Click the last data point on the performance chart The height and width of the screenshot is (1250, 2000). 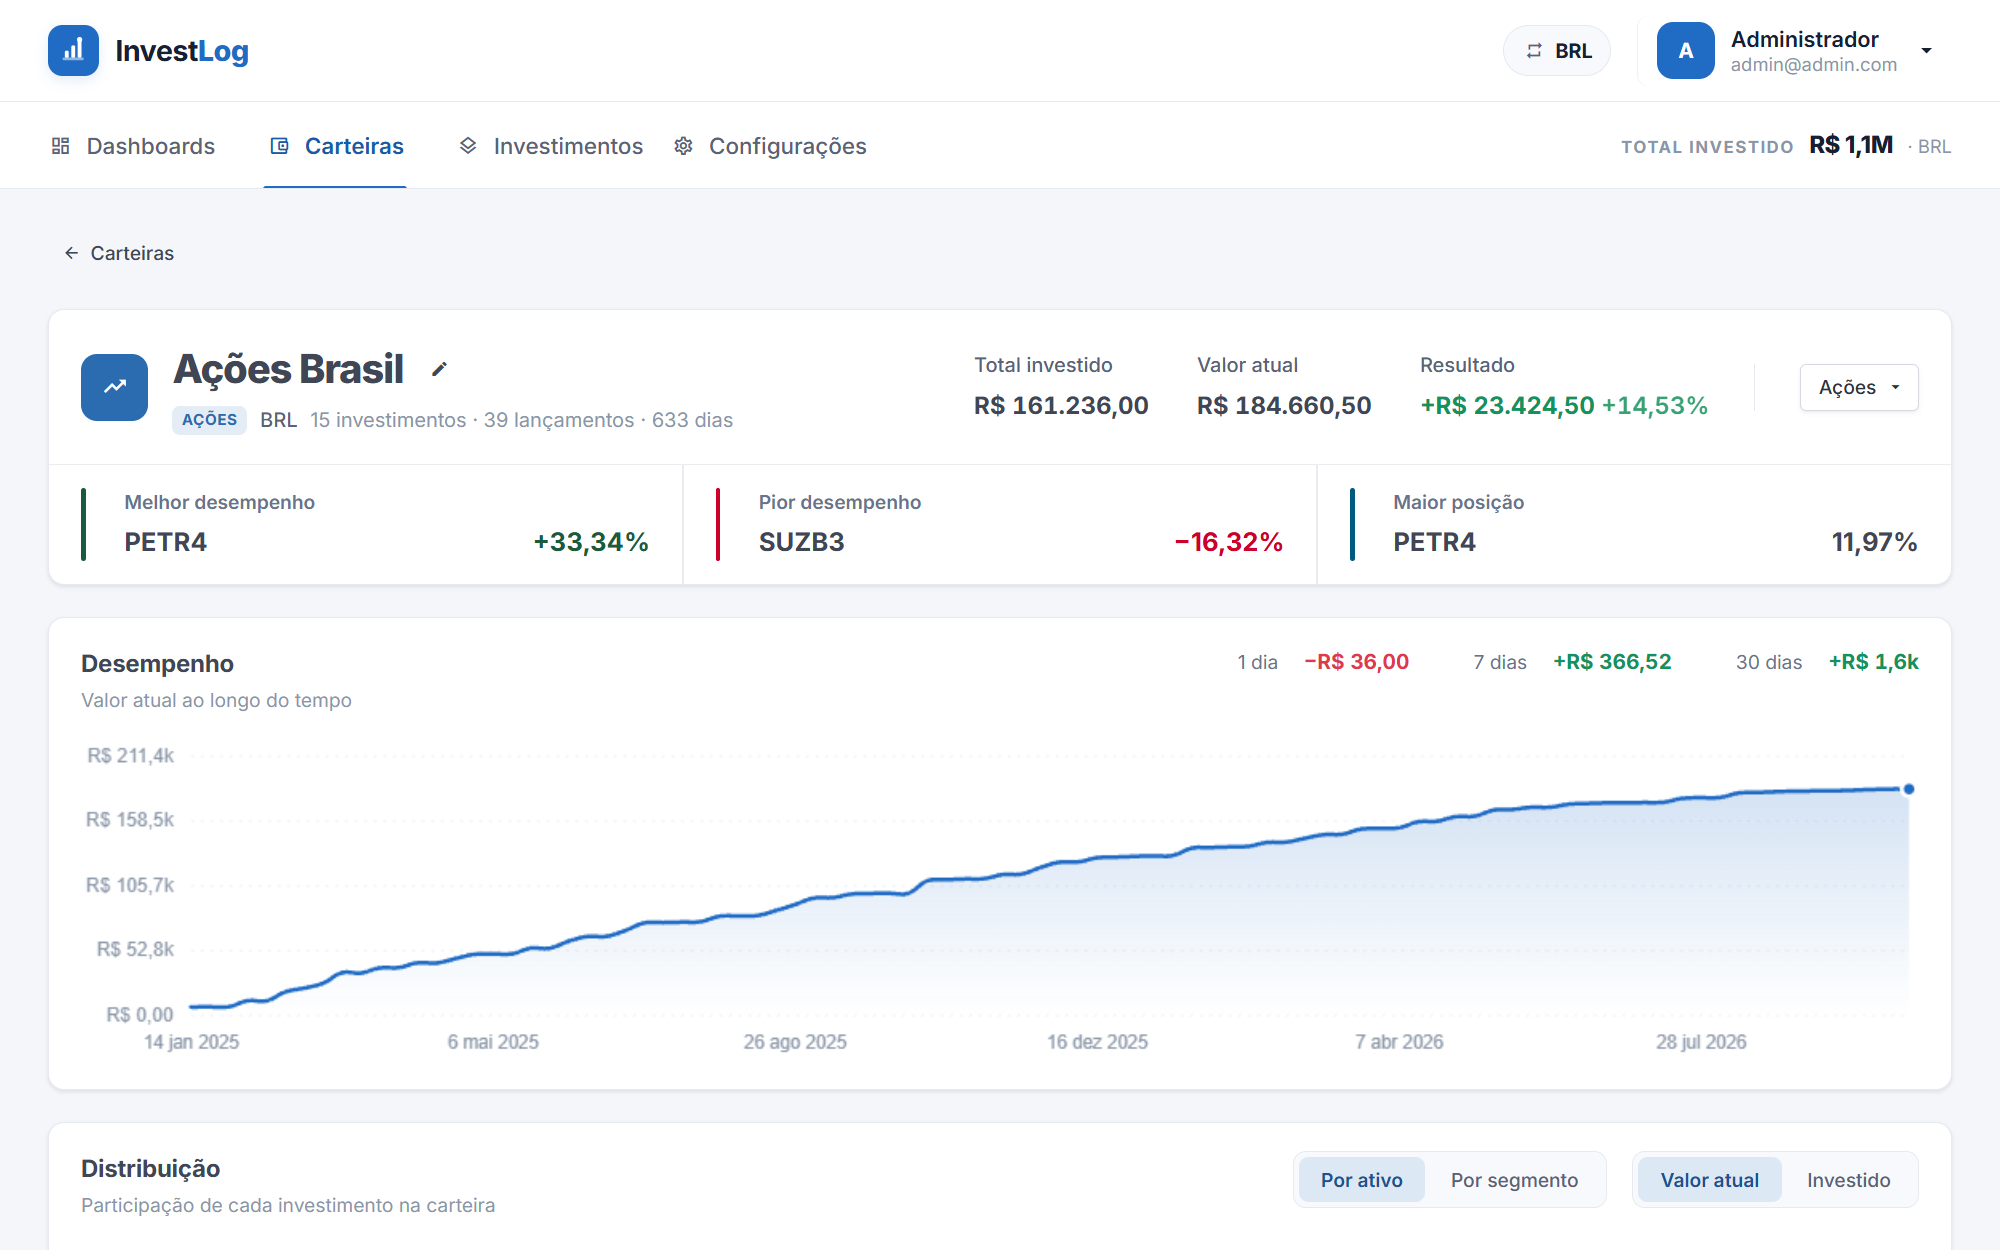tap(1909, 789)
